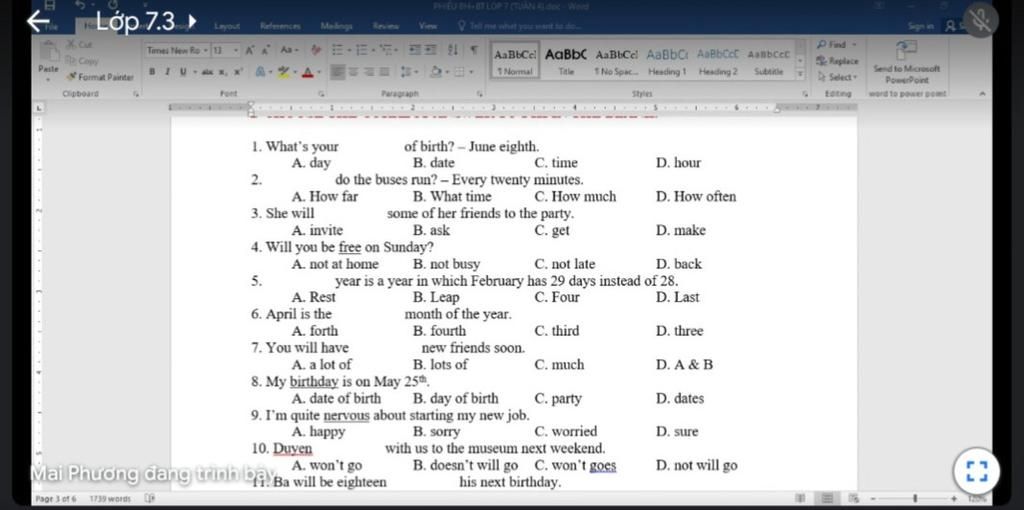Viewport: 1024px width, 510px height.
Task: Open the Line Spacing dropdown
Action: (x=407, y=72)
